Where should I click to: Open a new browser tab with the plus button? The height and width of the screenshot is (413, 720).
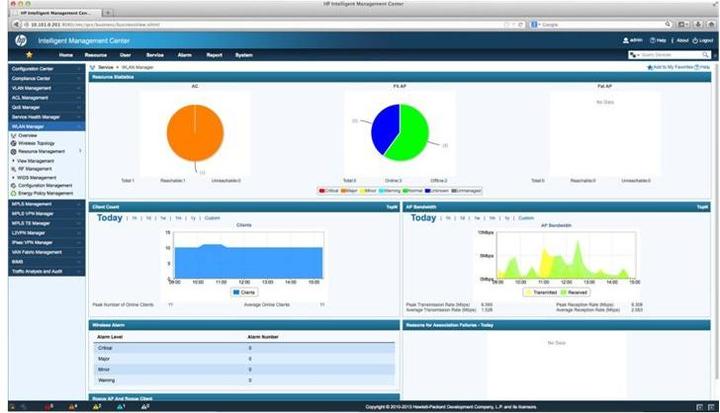108,13
